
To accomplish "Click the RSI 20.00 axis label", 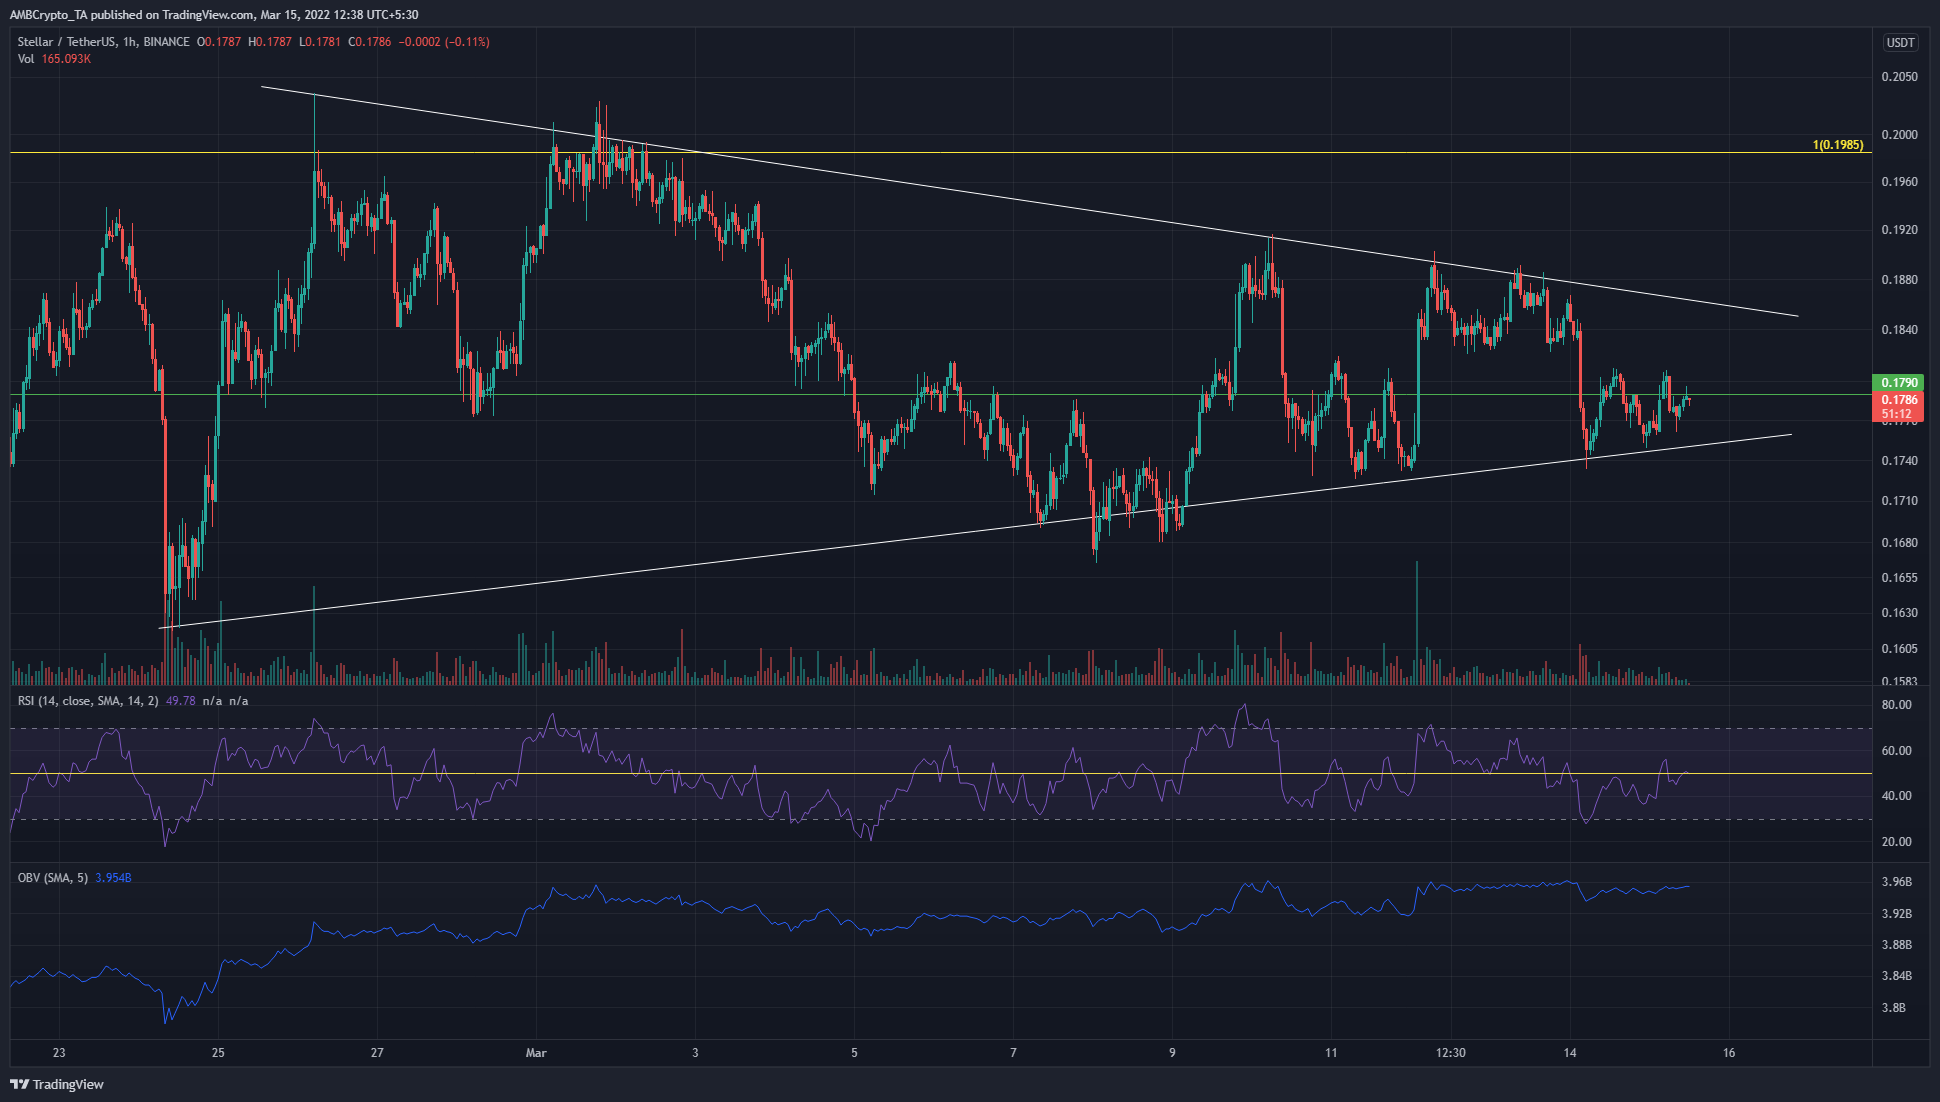I will (1896, 842).
